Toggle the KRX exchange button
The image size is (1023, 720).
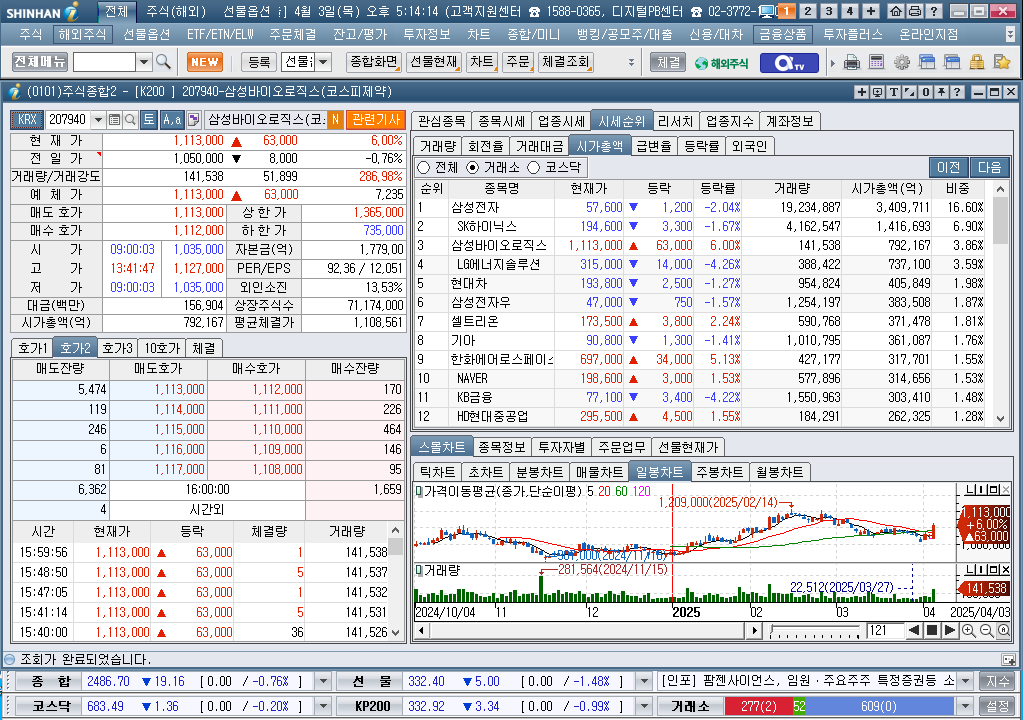click(x=27, y=119)
